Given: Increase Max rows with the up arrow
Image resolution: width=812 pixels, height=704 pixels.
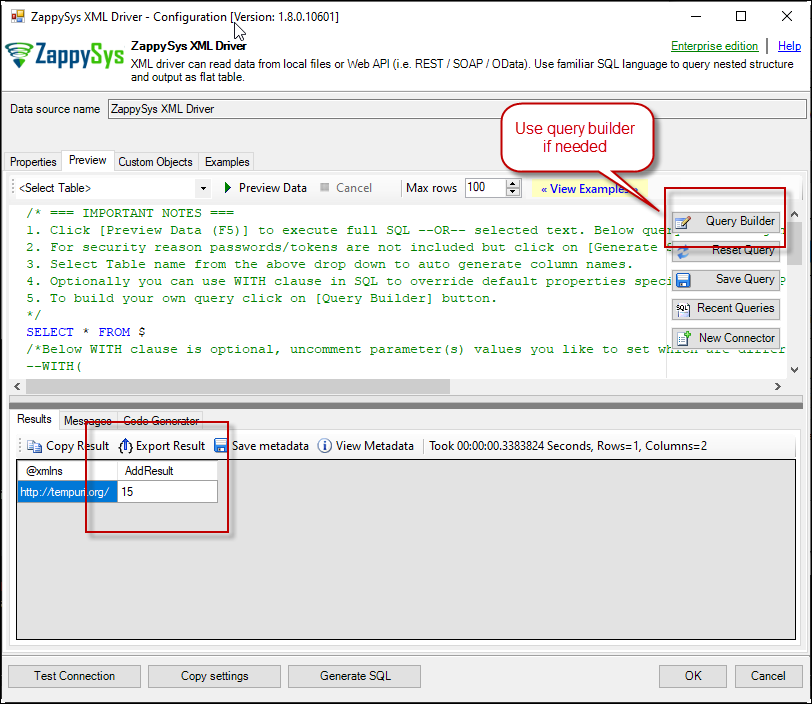Looking at the screenshot, I should pyautogui.click(x=513, y=183).
